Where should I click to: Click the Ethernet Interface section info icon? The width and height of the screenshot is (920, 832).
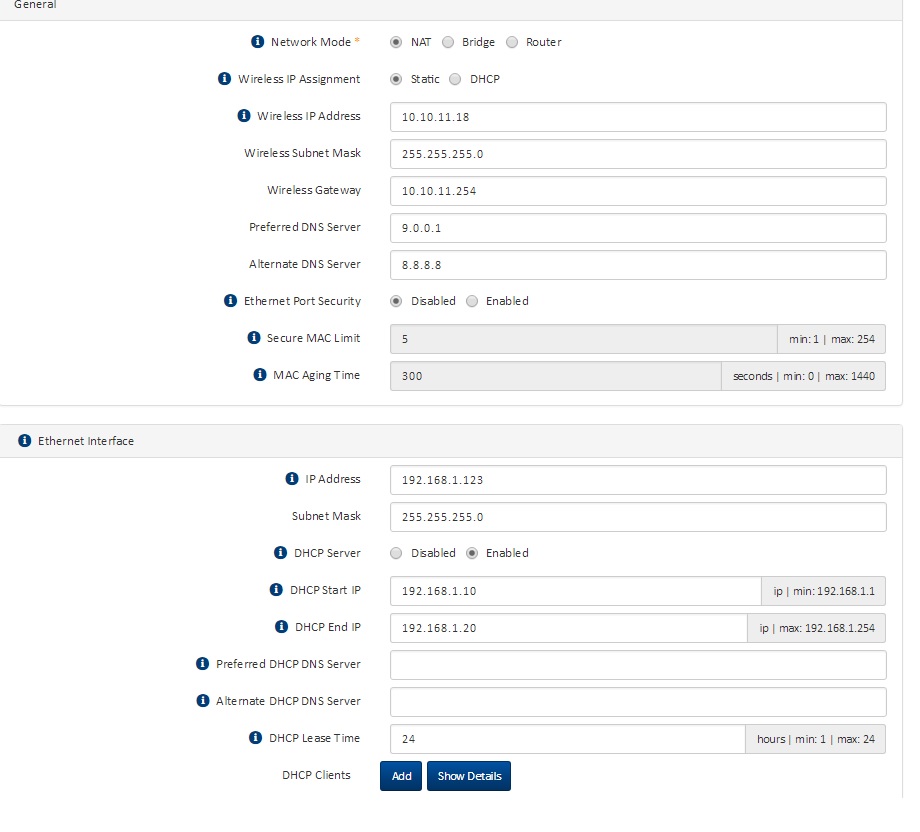pos(23,440)
